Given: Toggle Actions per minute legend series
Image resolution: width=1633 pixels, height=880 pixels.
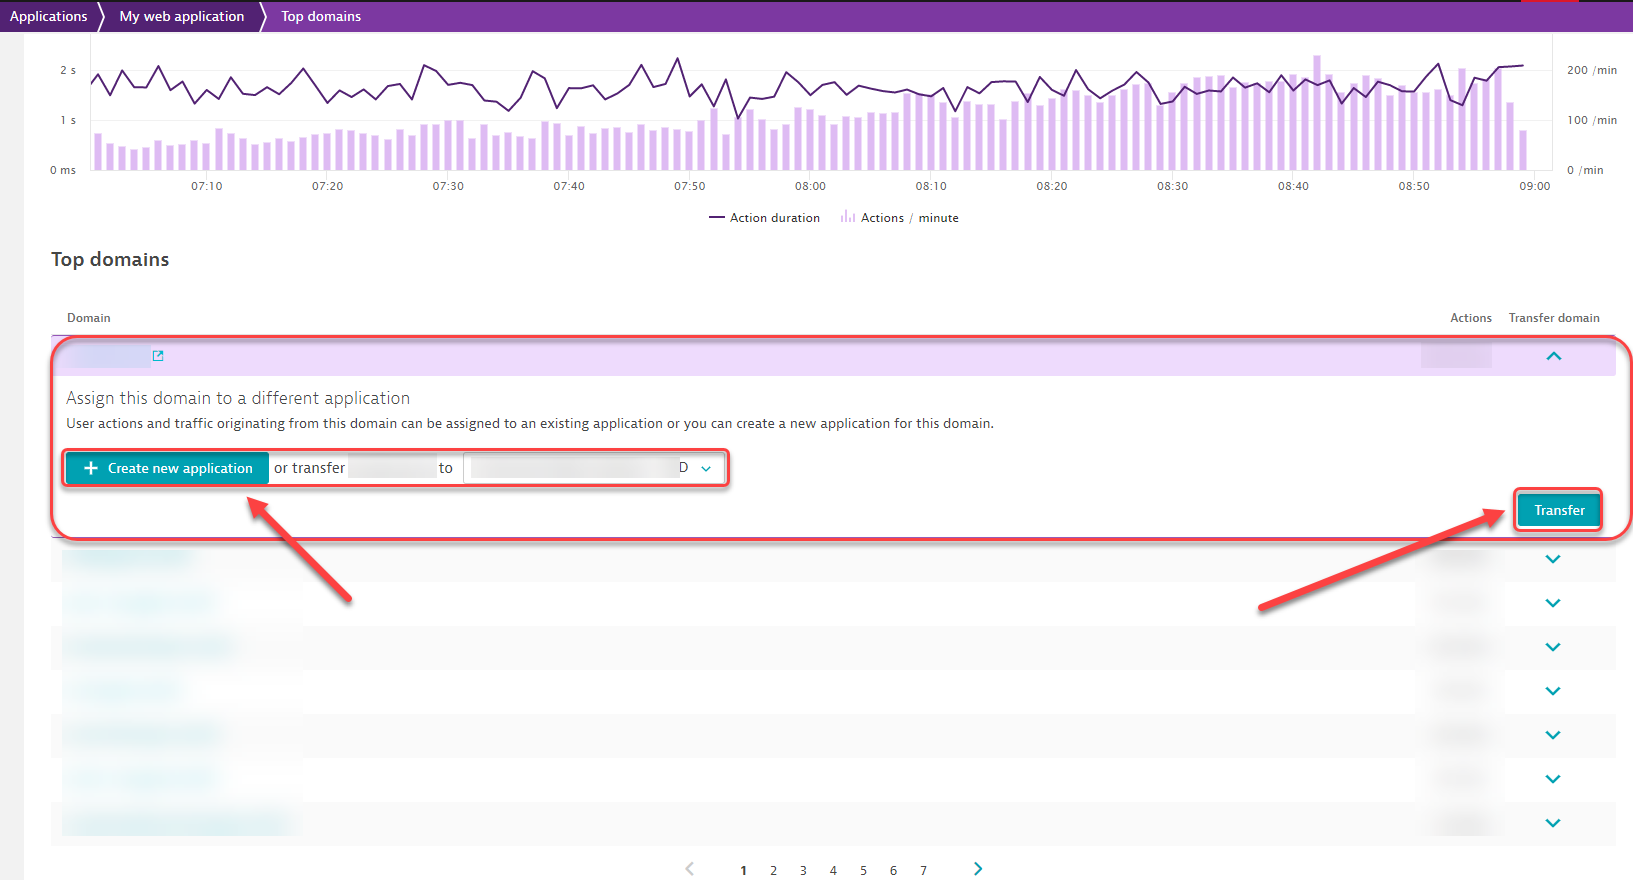Looking at the screenshot, I should (899, 218).
